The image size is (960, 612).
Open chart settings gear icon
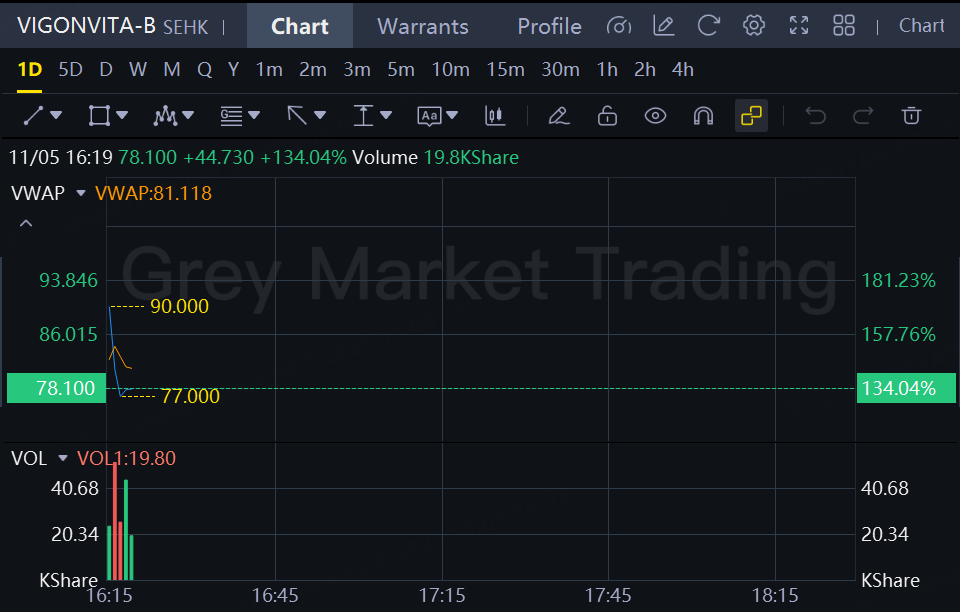pyautogui.click(x=754, y=26)
